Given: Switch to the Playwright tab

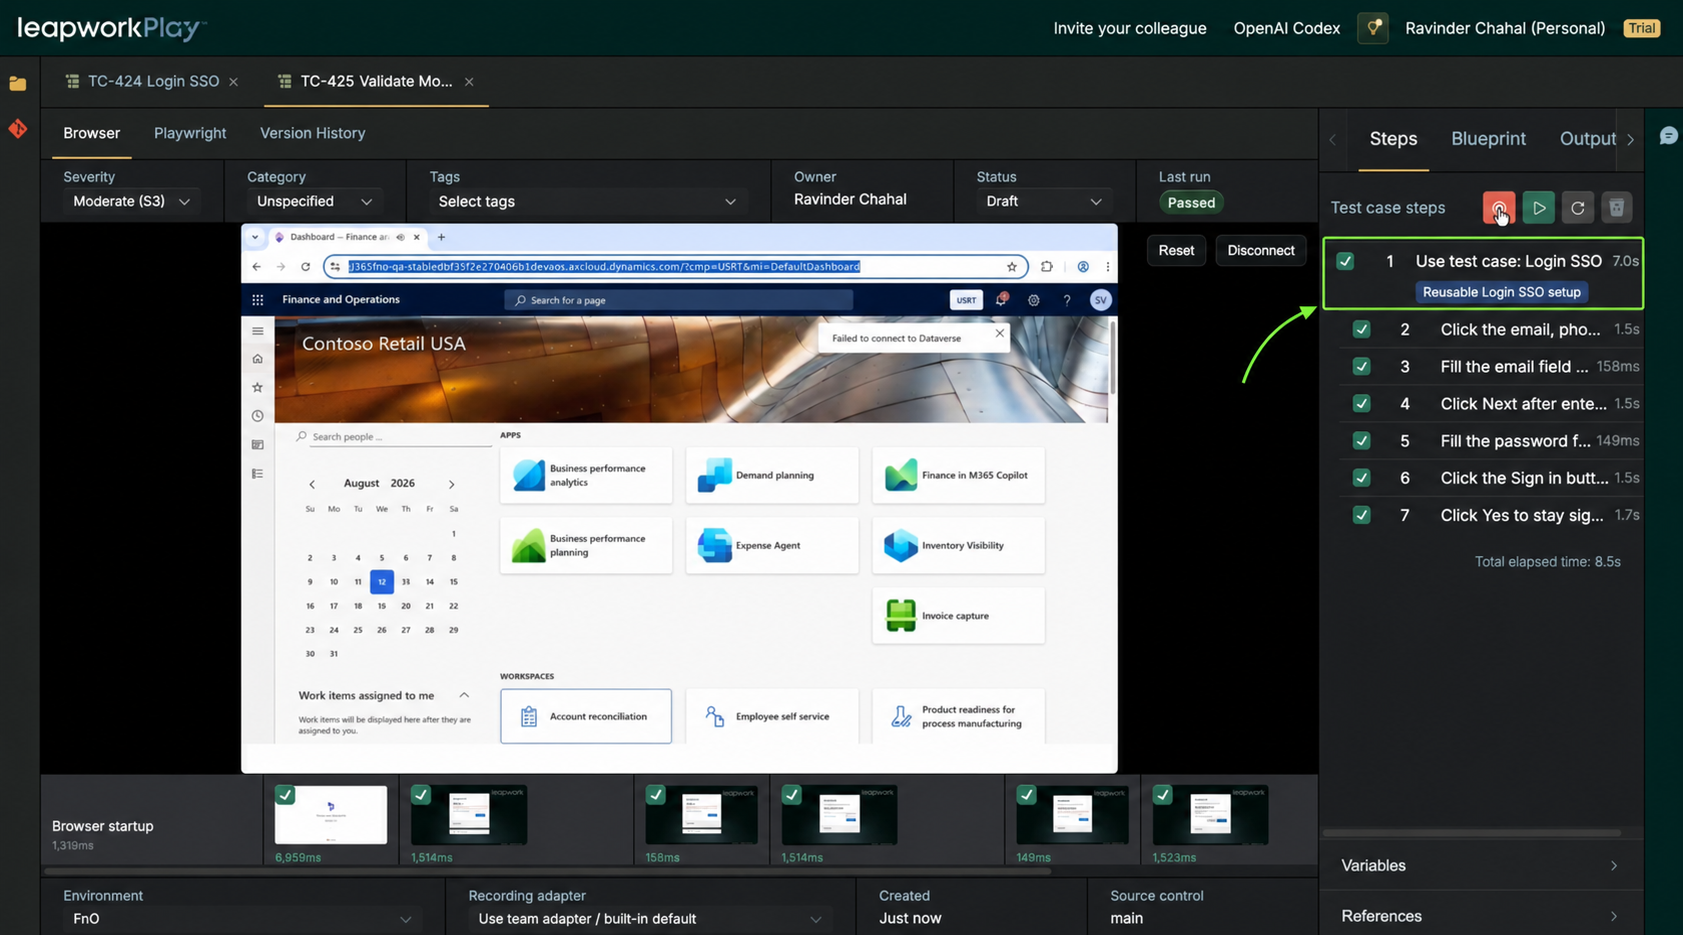Looking at the screenshot, I should [190, 133].
